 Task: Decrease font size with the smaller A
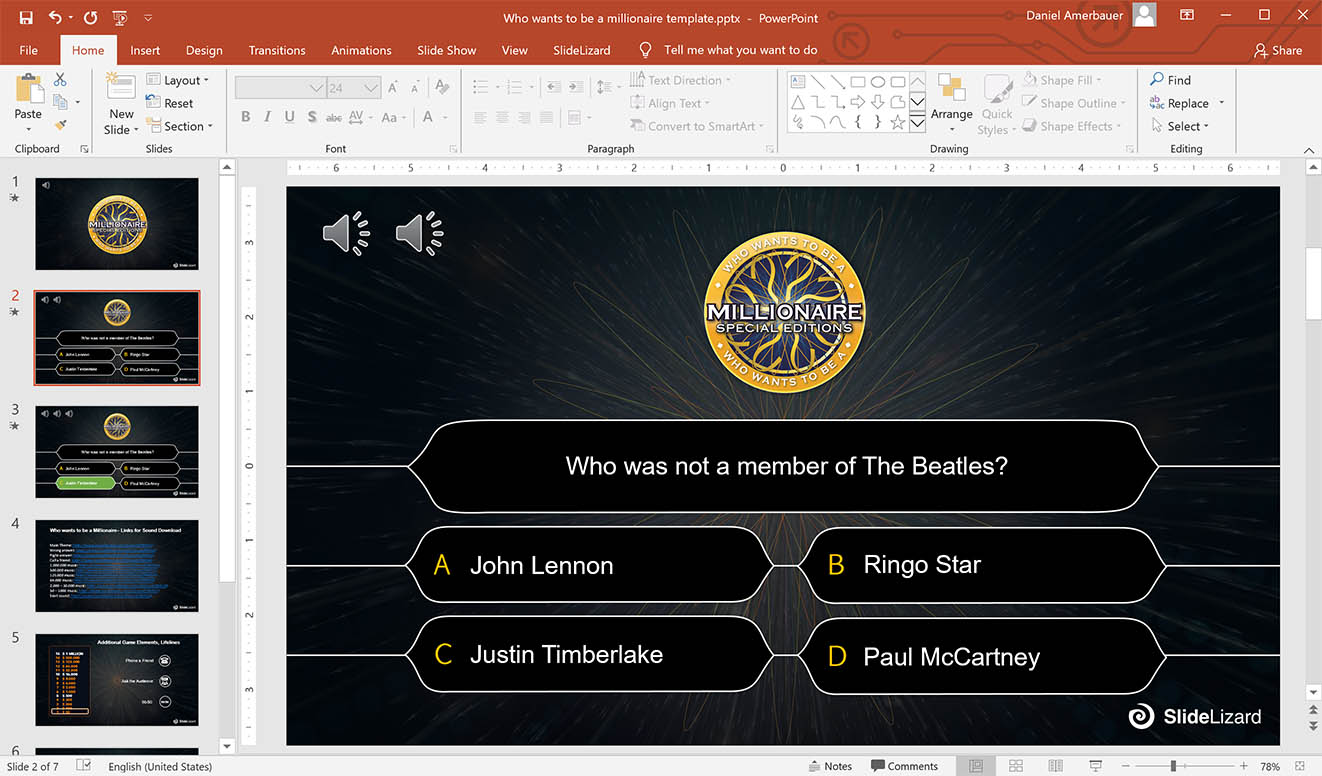[414, 88]
